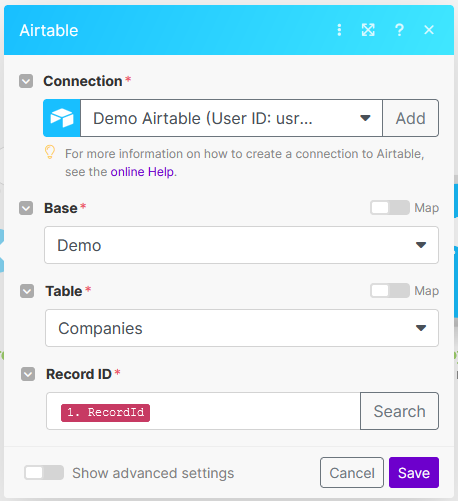The height and width of the screenshot is (501, 458).
Task: Expand the dialog with the fullscreen icon
Action: pos(368,30)
